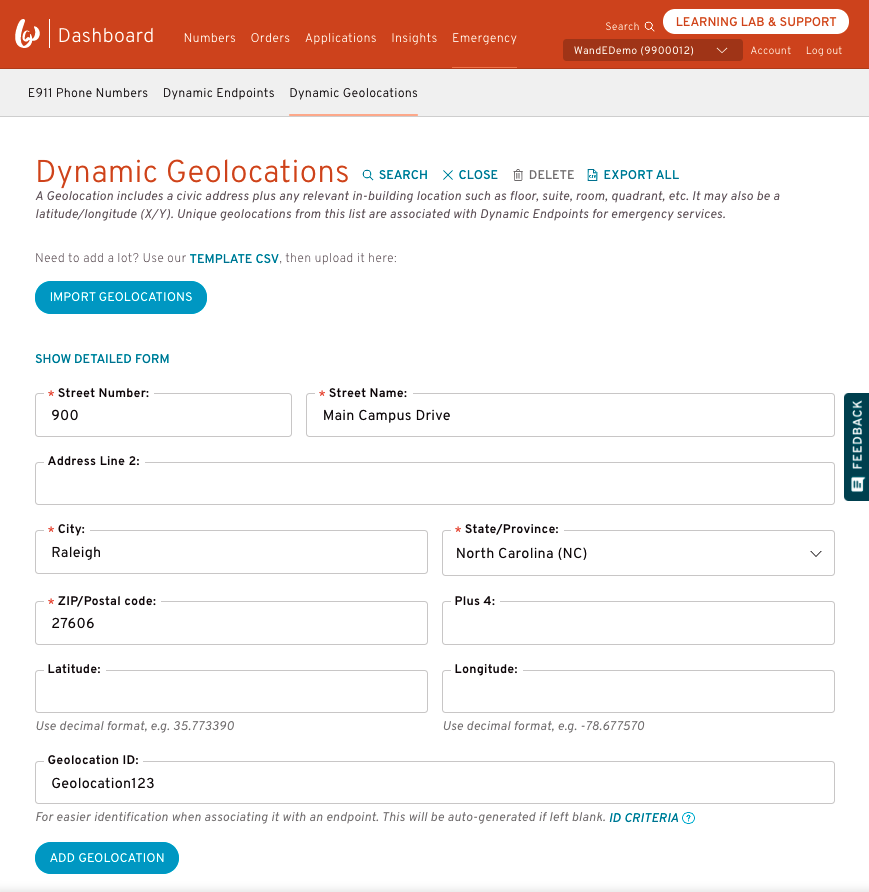Image resolution: width=869 pixels, height=892 pixels.
Task: Open the Applications menu
Action: click(x=341, y=38)
